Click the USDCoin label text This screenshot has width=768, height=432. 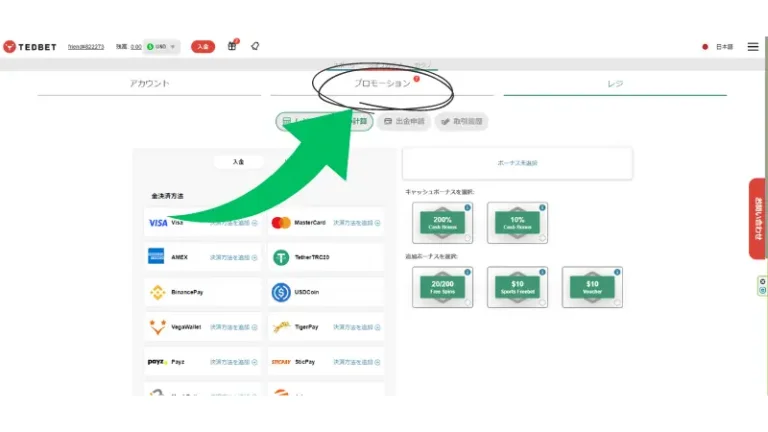(307, 292)
